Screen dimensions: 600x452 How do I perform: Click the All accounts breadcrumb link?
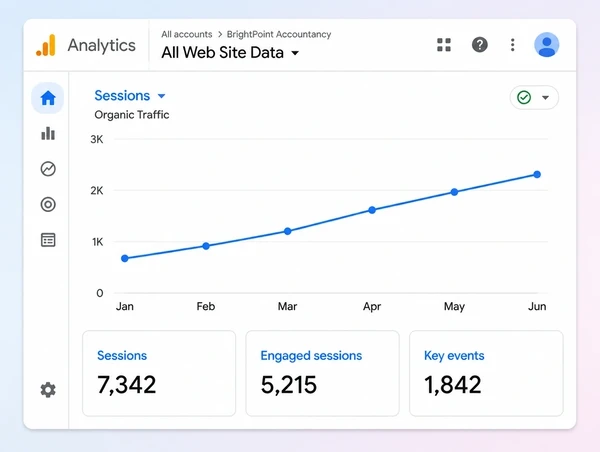(x=187, y=34)
